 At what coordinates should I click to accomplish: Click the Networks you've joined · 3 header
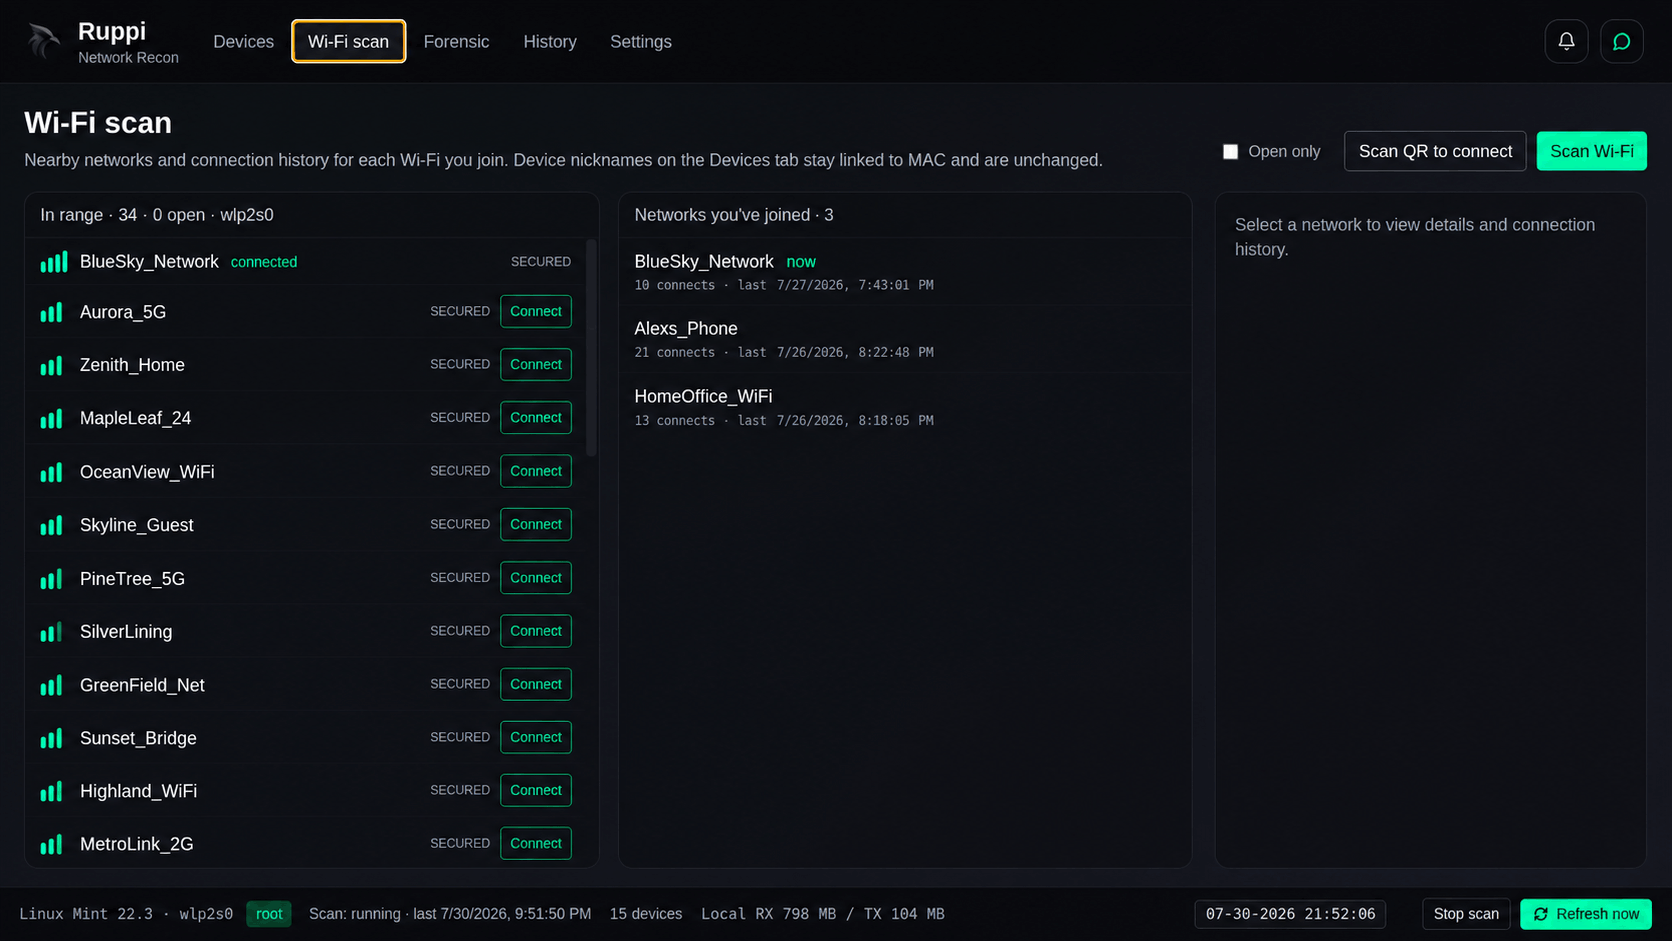pos(734,215)
